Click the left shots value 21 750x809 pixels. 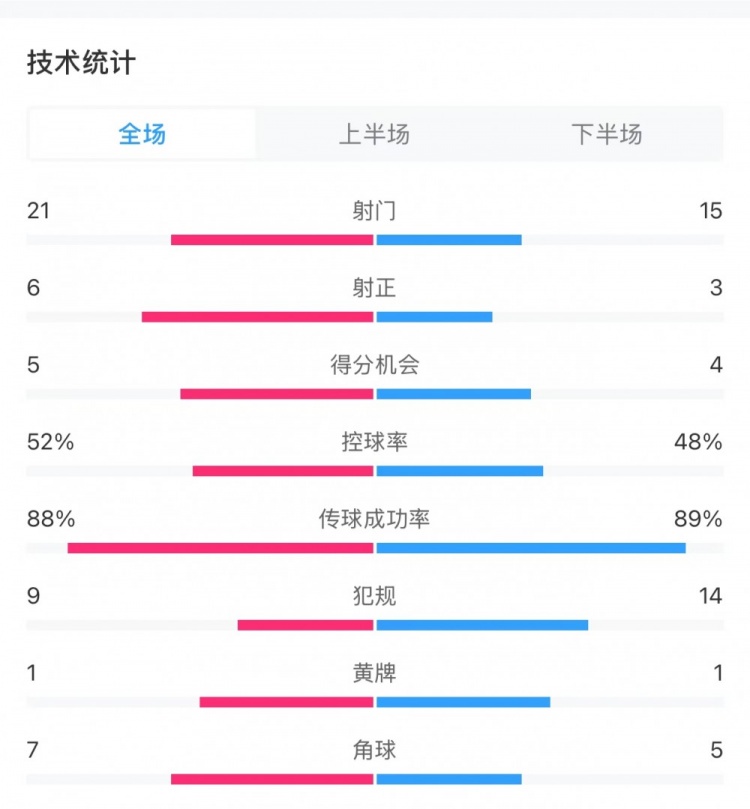[x=39, y=211]
